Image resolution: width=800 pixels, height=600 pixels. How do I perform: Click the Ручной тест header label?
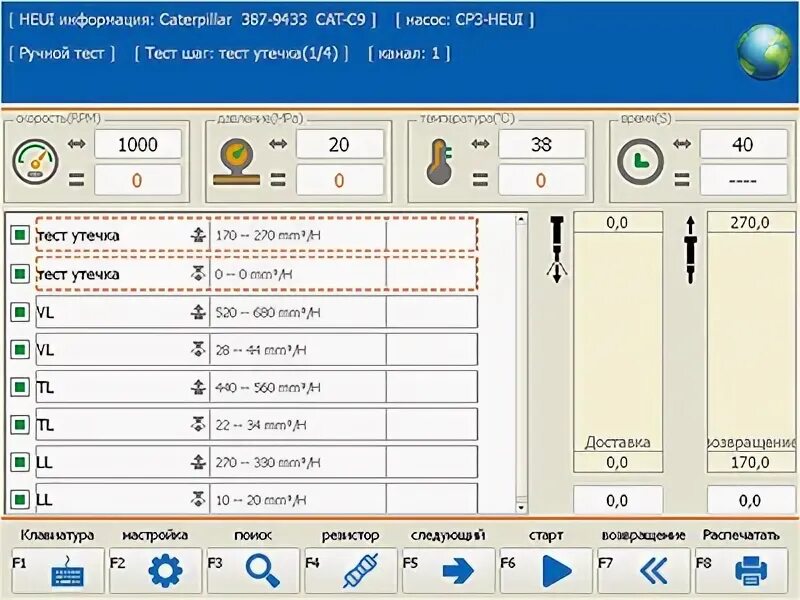(x=62, y=53)
